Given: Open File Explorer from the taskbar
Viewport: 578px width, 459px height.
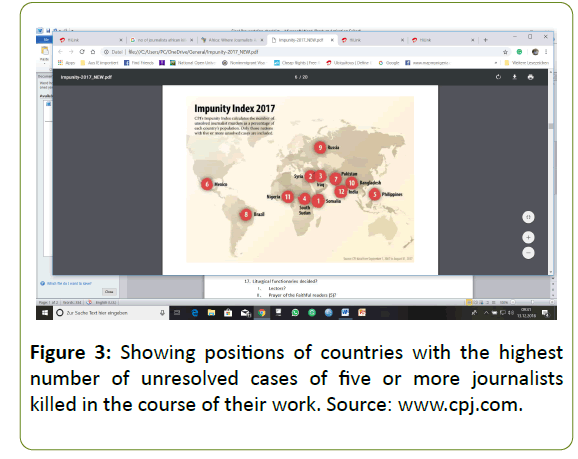Looking at the screenshot, I should tap(211, 313).
